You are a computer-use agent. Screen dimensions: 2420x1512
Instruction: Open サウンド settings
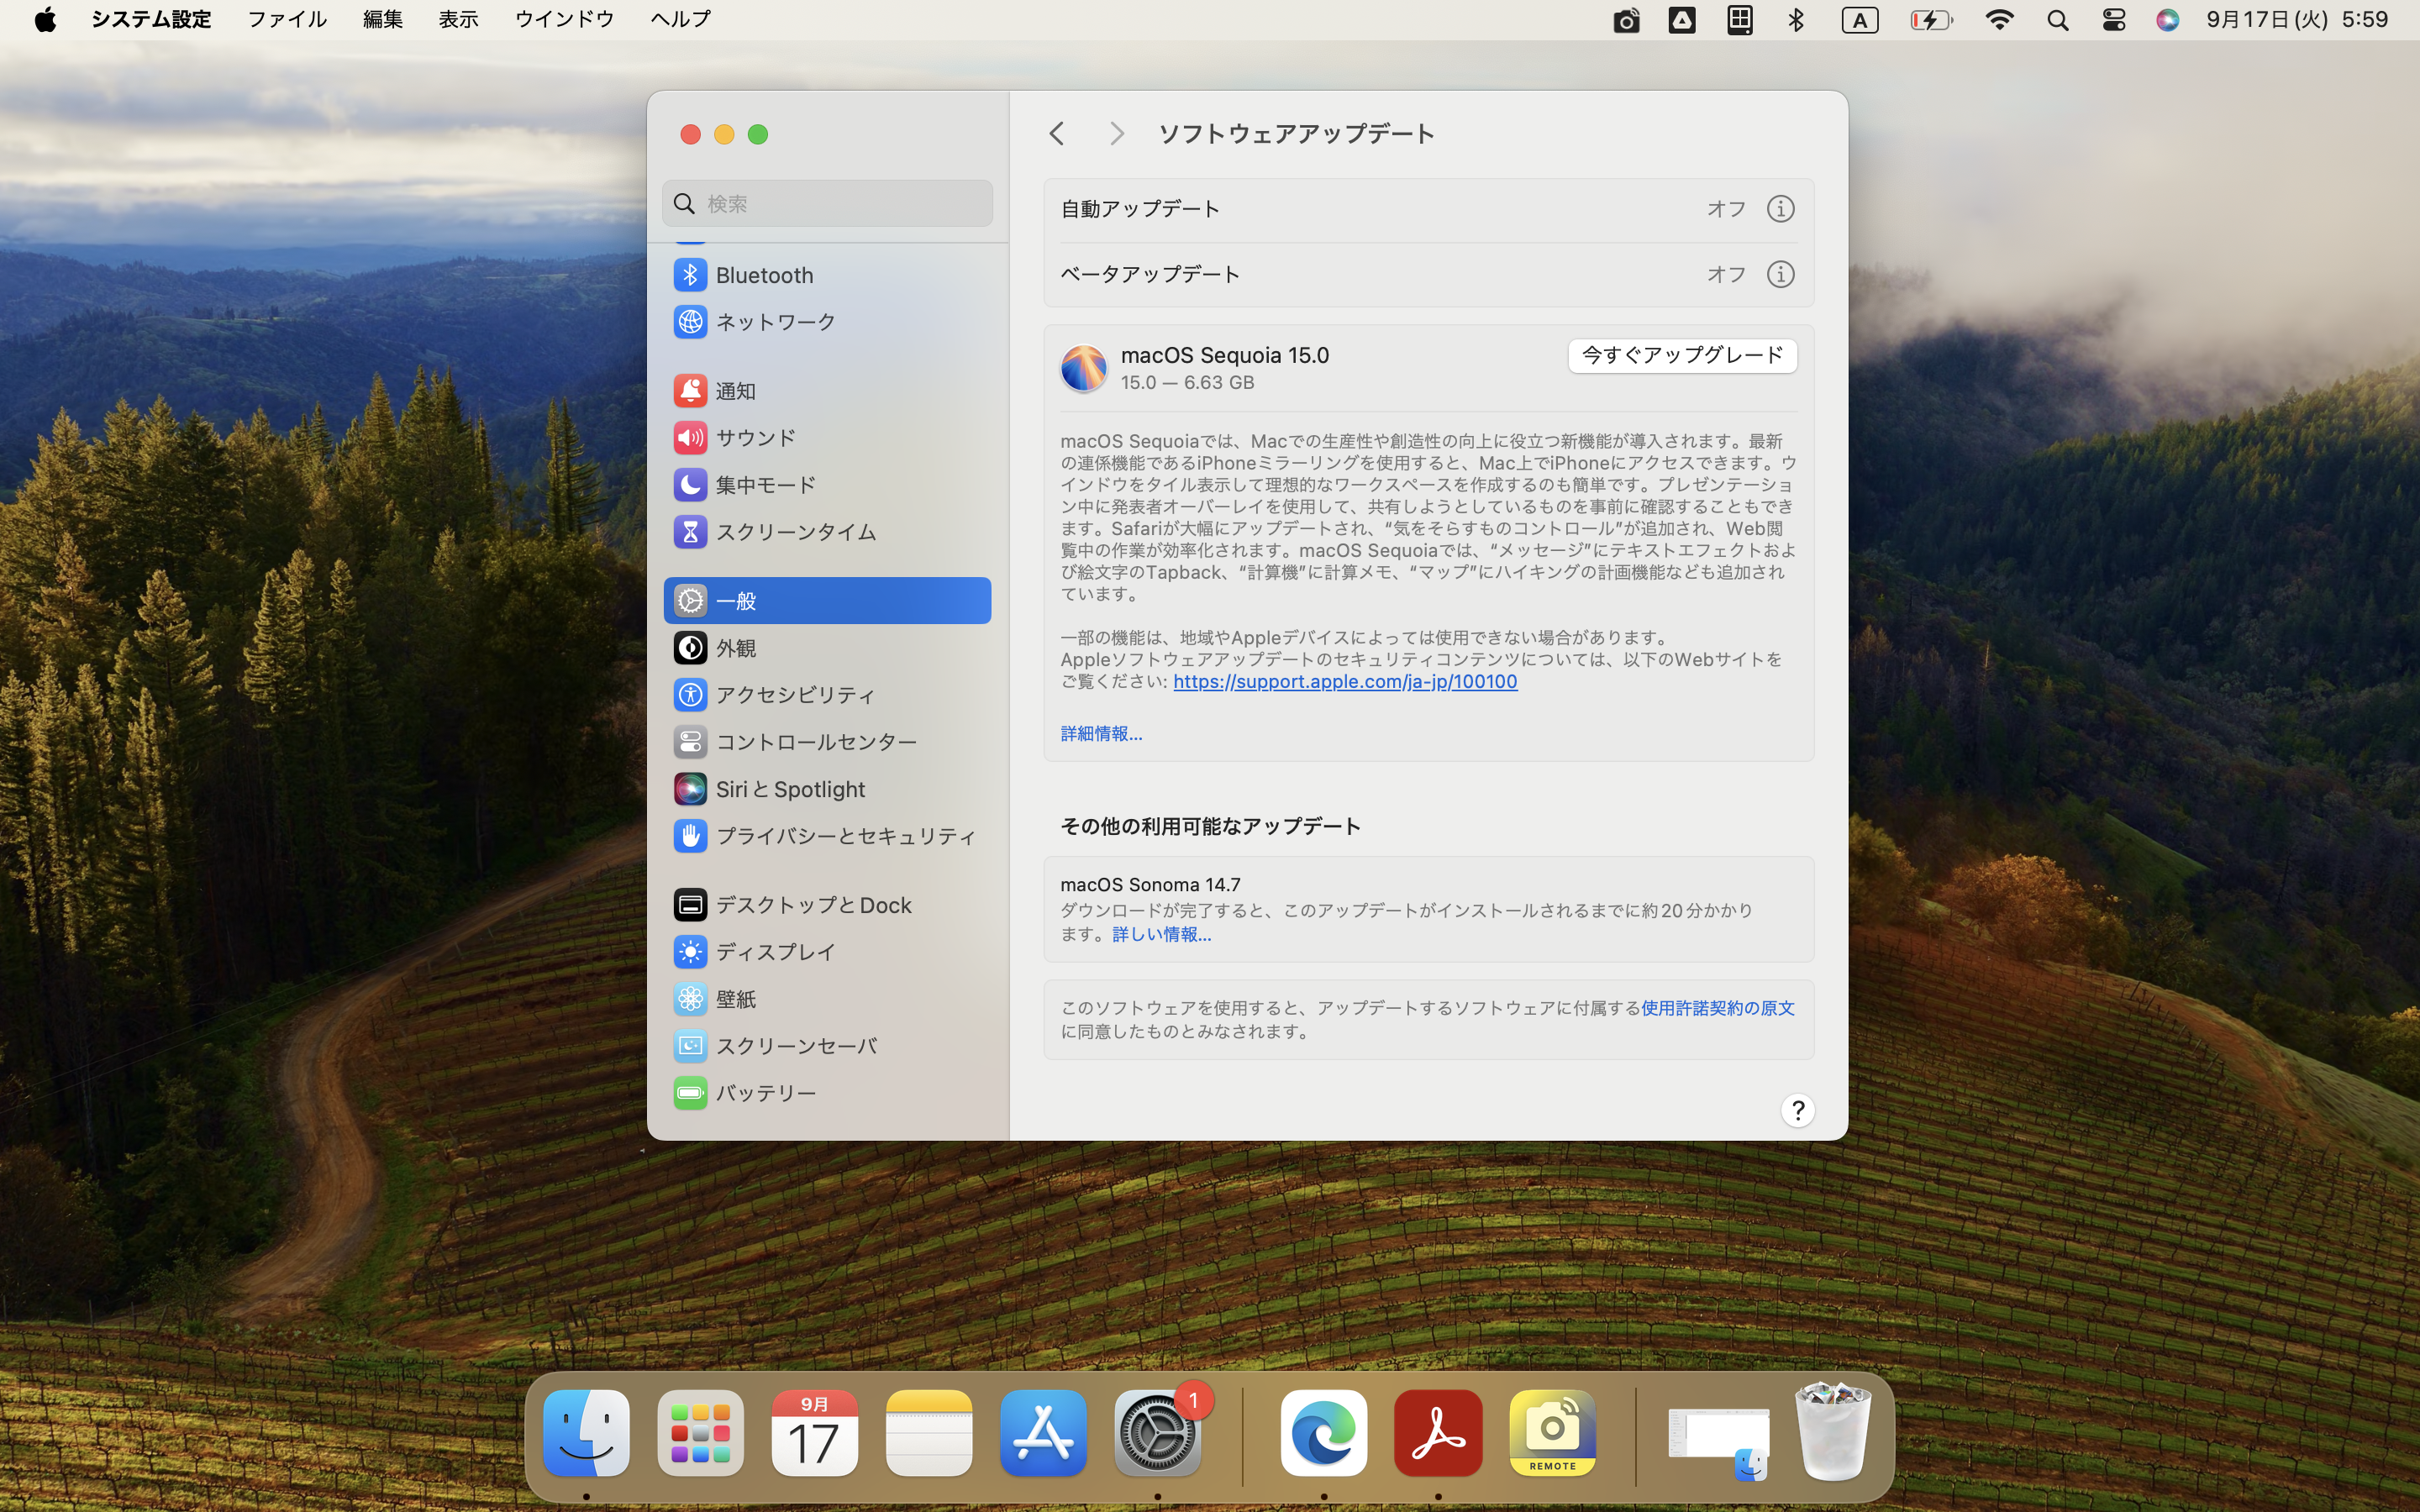pyautogui.click(x=754, y=437)
